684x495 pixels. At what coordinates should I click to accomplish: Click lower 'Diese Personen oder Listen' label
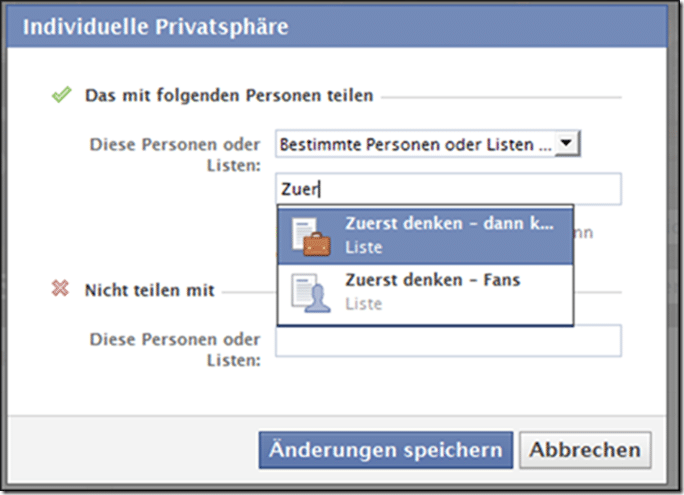pyautogui.click(x=175, y=350)
